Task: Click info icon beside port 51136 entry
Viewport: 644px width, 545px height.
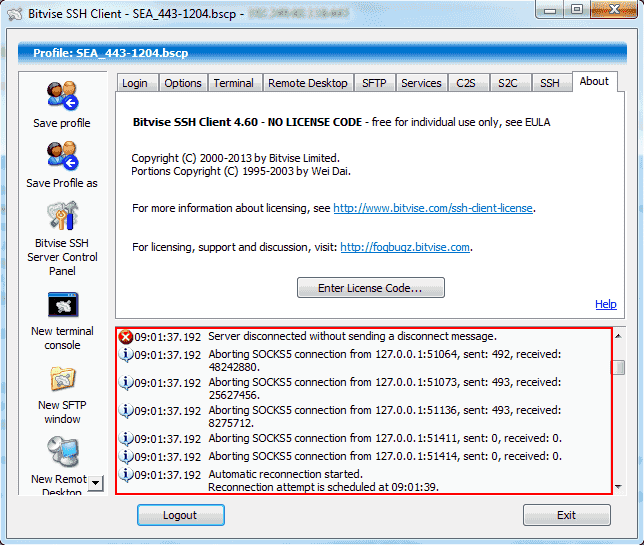Action: 126,410
